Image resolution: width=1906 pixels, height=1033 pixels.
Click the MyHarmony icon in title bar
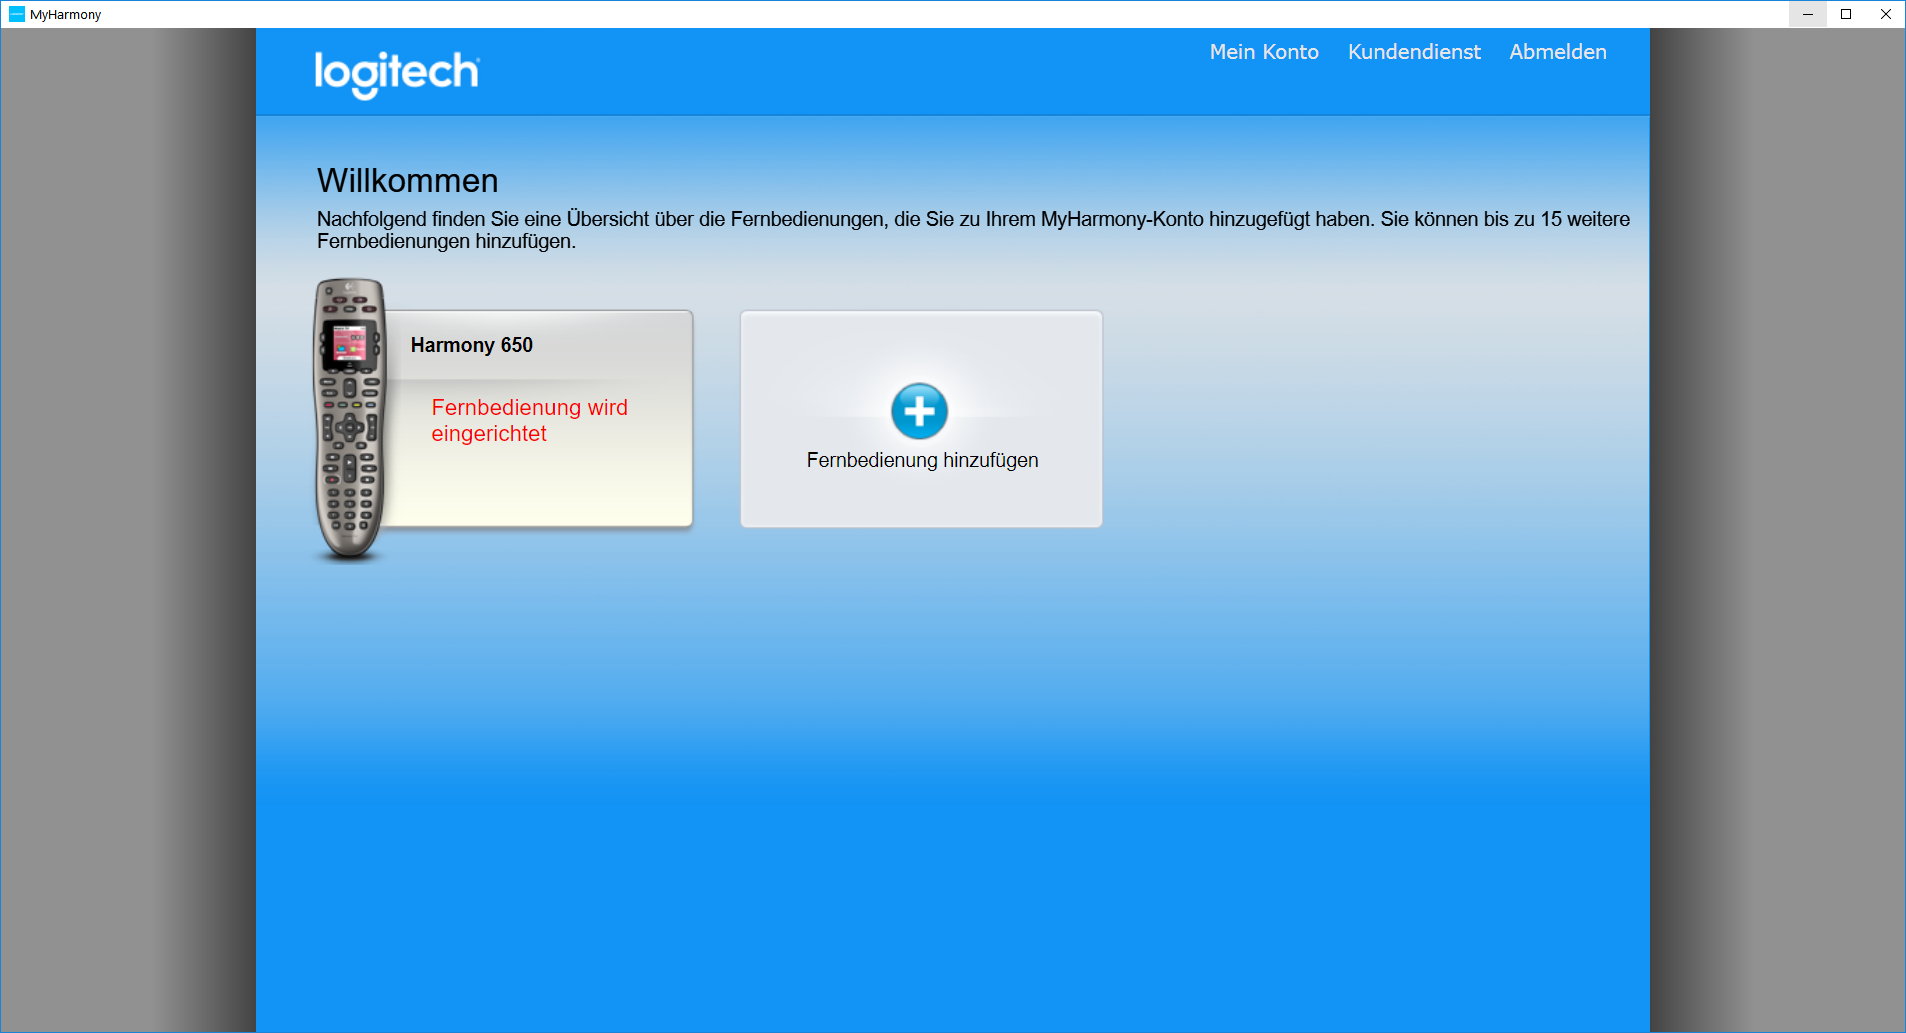point(16,14)
